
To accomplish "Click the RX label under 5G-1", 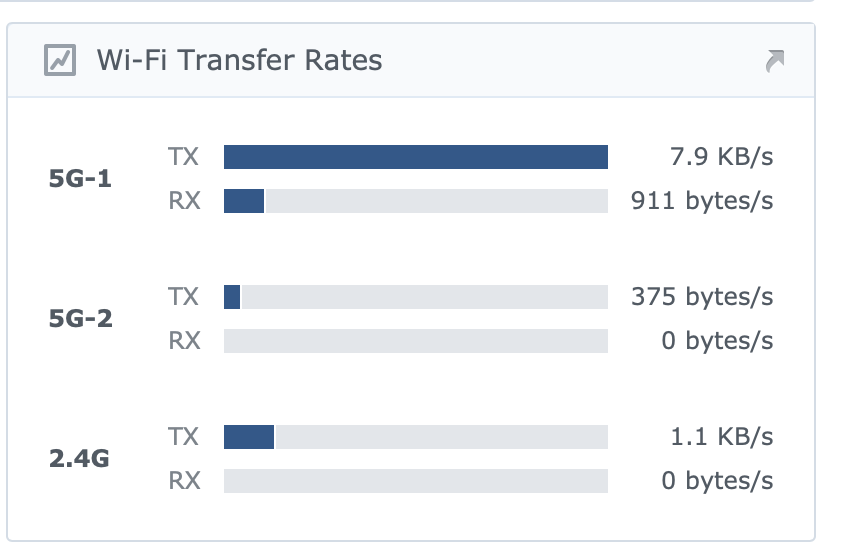I will (184, 201).
